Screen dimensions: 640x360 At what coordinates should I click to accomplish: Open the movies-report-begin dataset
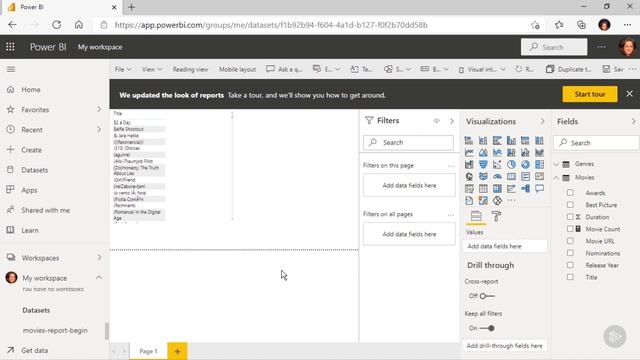(x=55, y=330)
